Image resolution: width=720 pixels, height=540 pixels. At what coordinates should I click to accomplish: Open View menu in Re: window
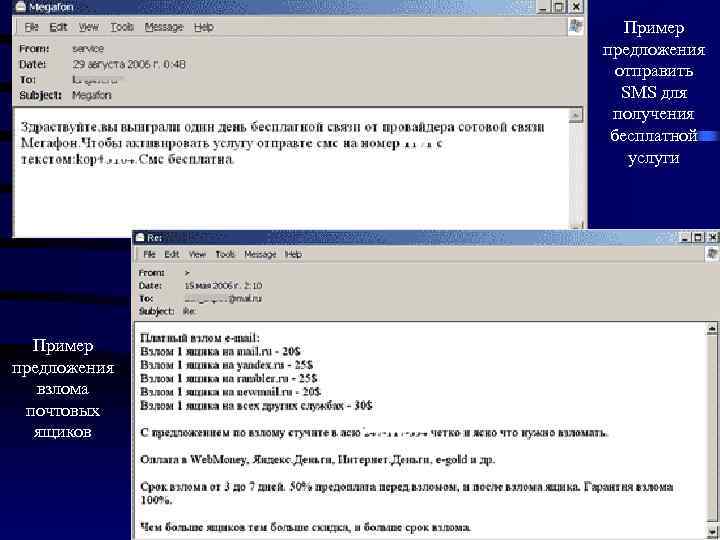(197, 254)
